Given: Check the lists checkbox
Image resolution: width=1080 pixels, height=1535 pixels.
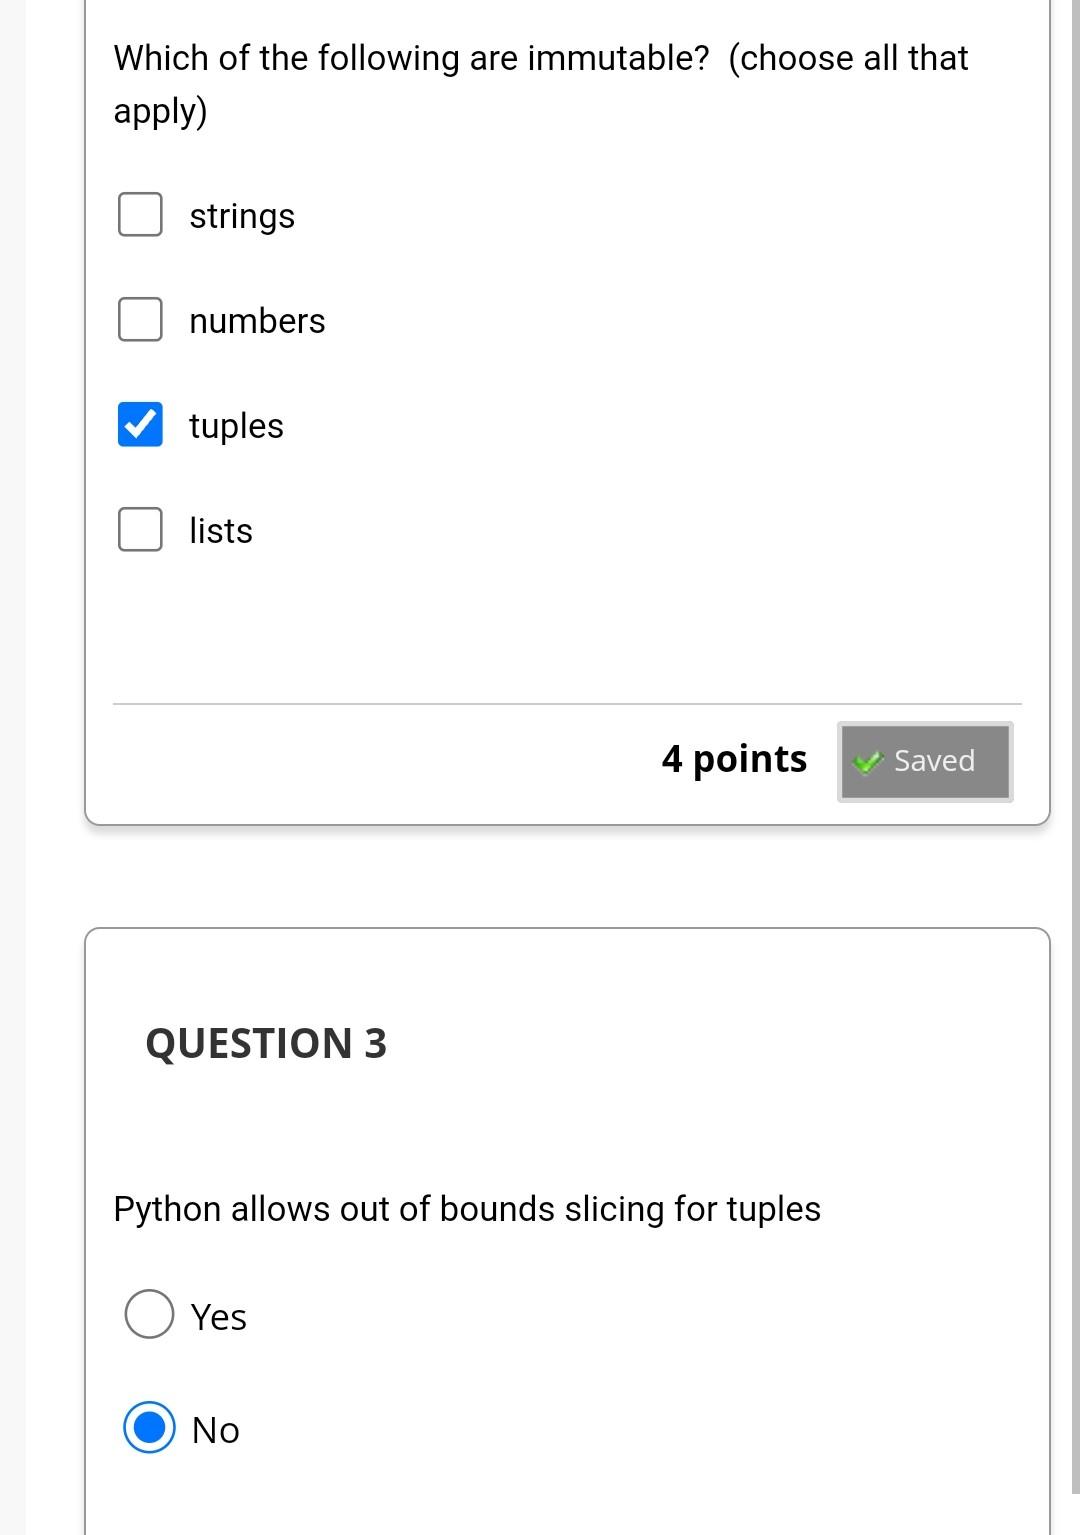Looking at the screenshot, I should [x=140, y=529].
